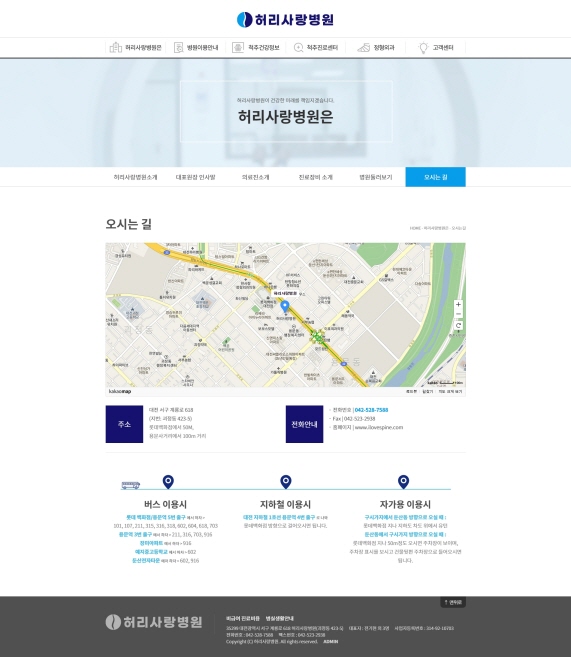Screen dimensions: 571x657
Task: Select the 의료진소개 tab
Action: [x=256, y=177]
